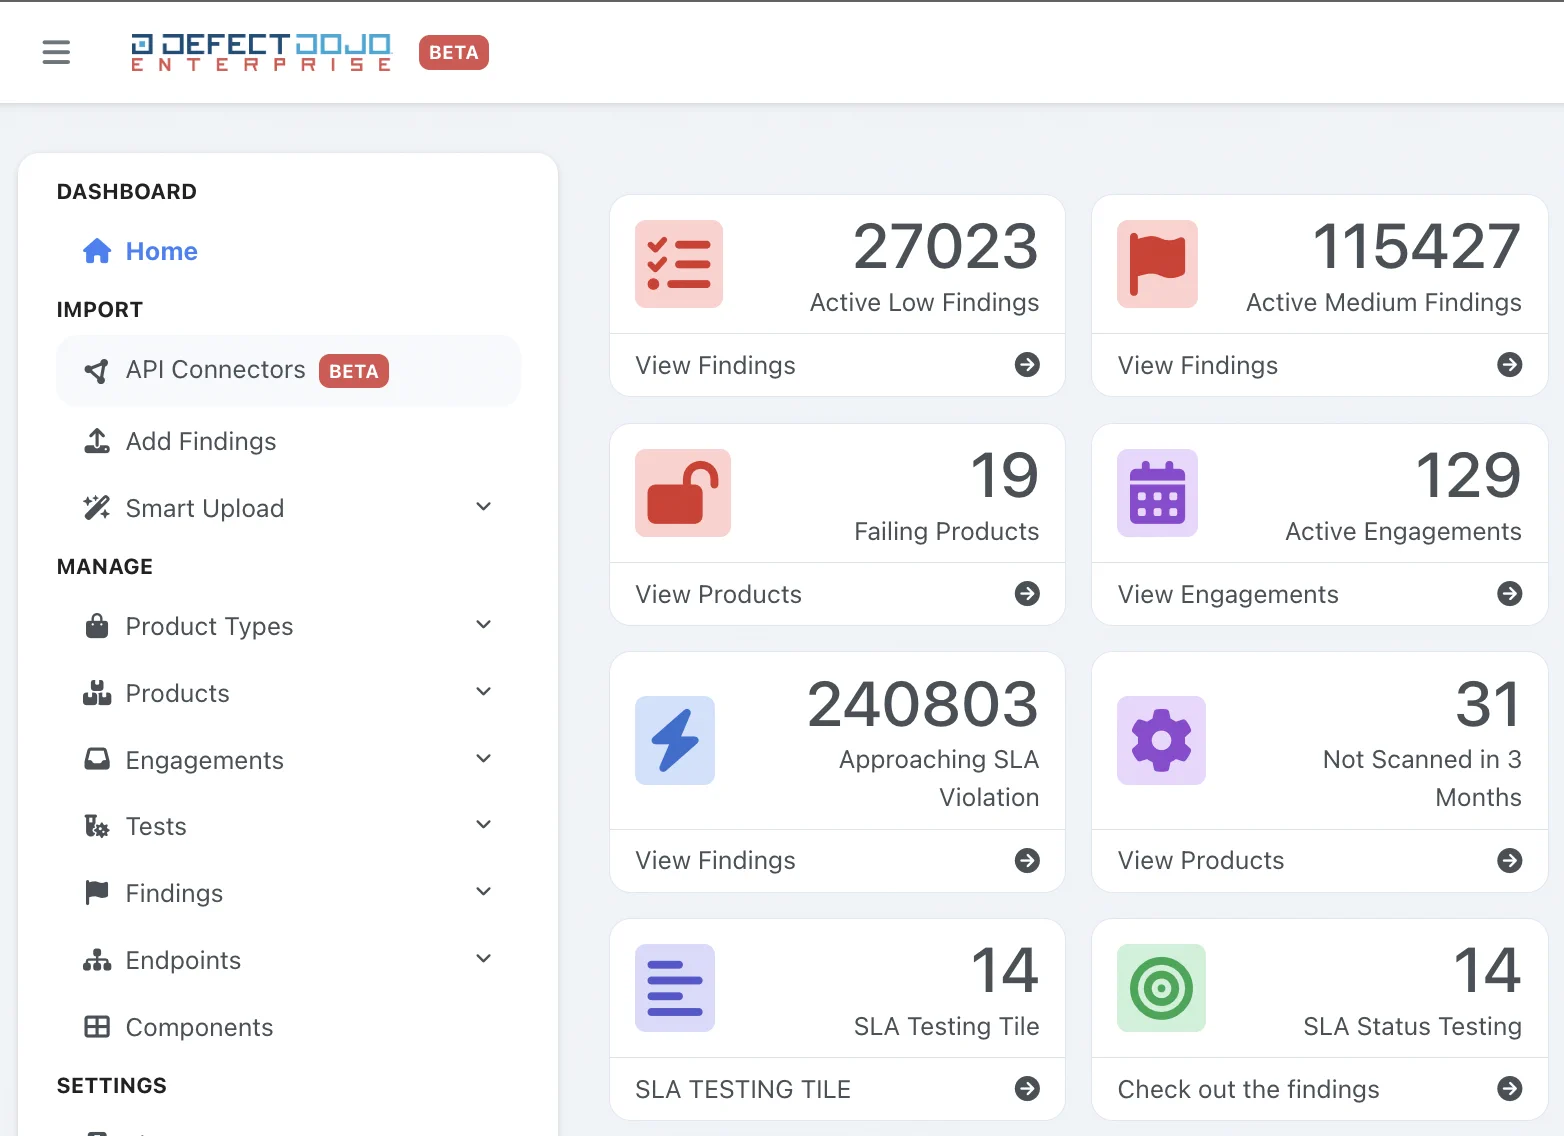
Task: Click the checklist Active Low Findings icon
Action: pos(679,264)
